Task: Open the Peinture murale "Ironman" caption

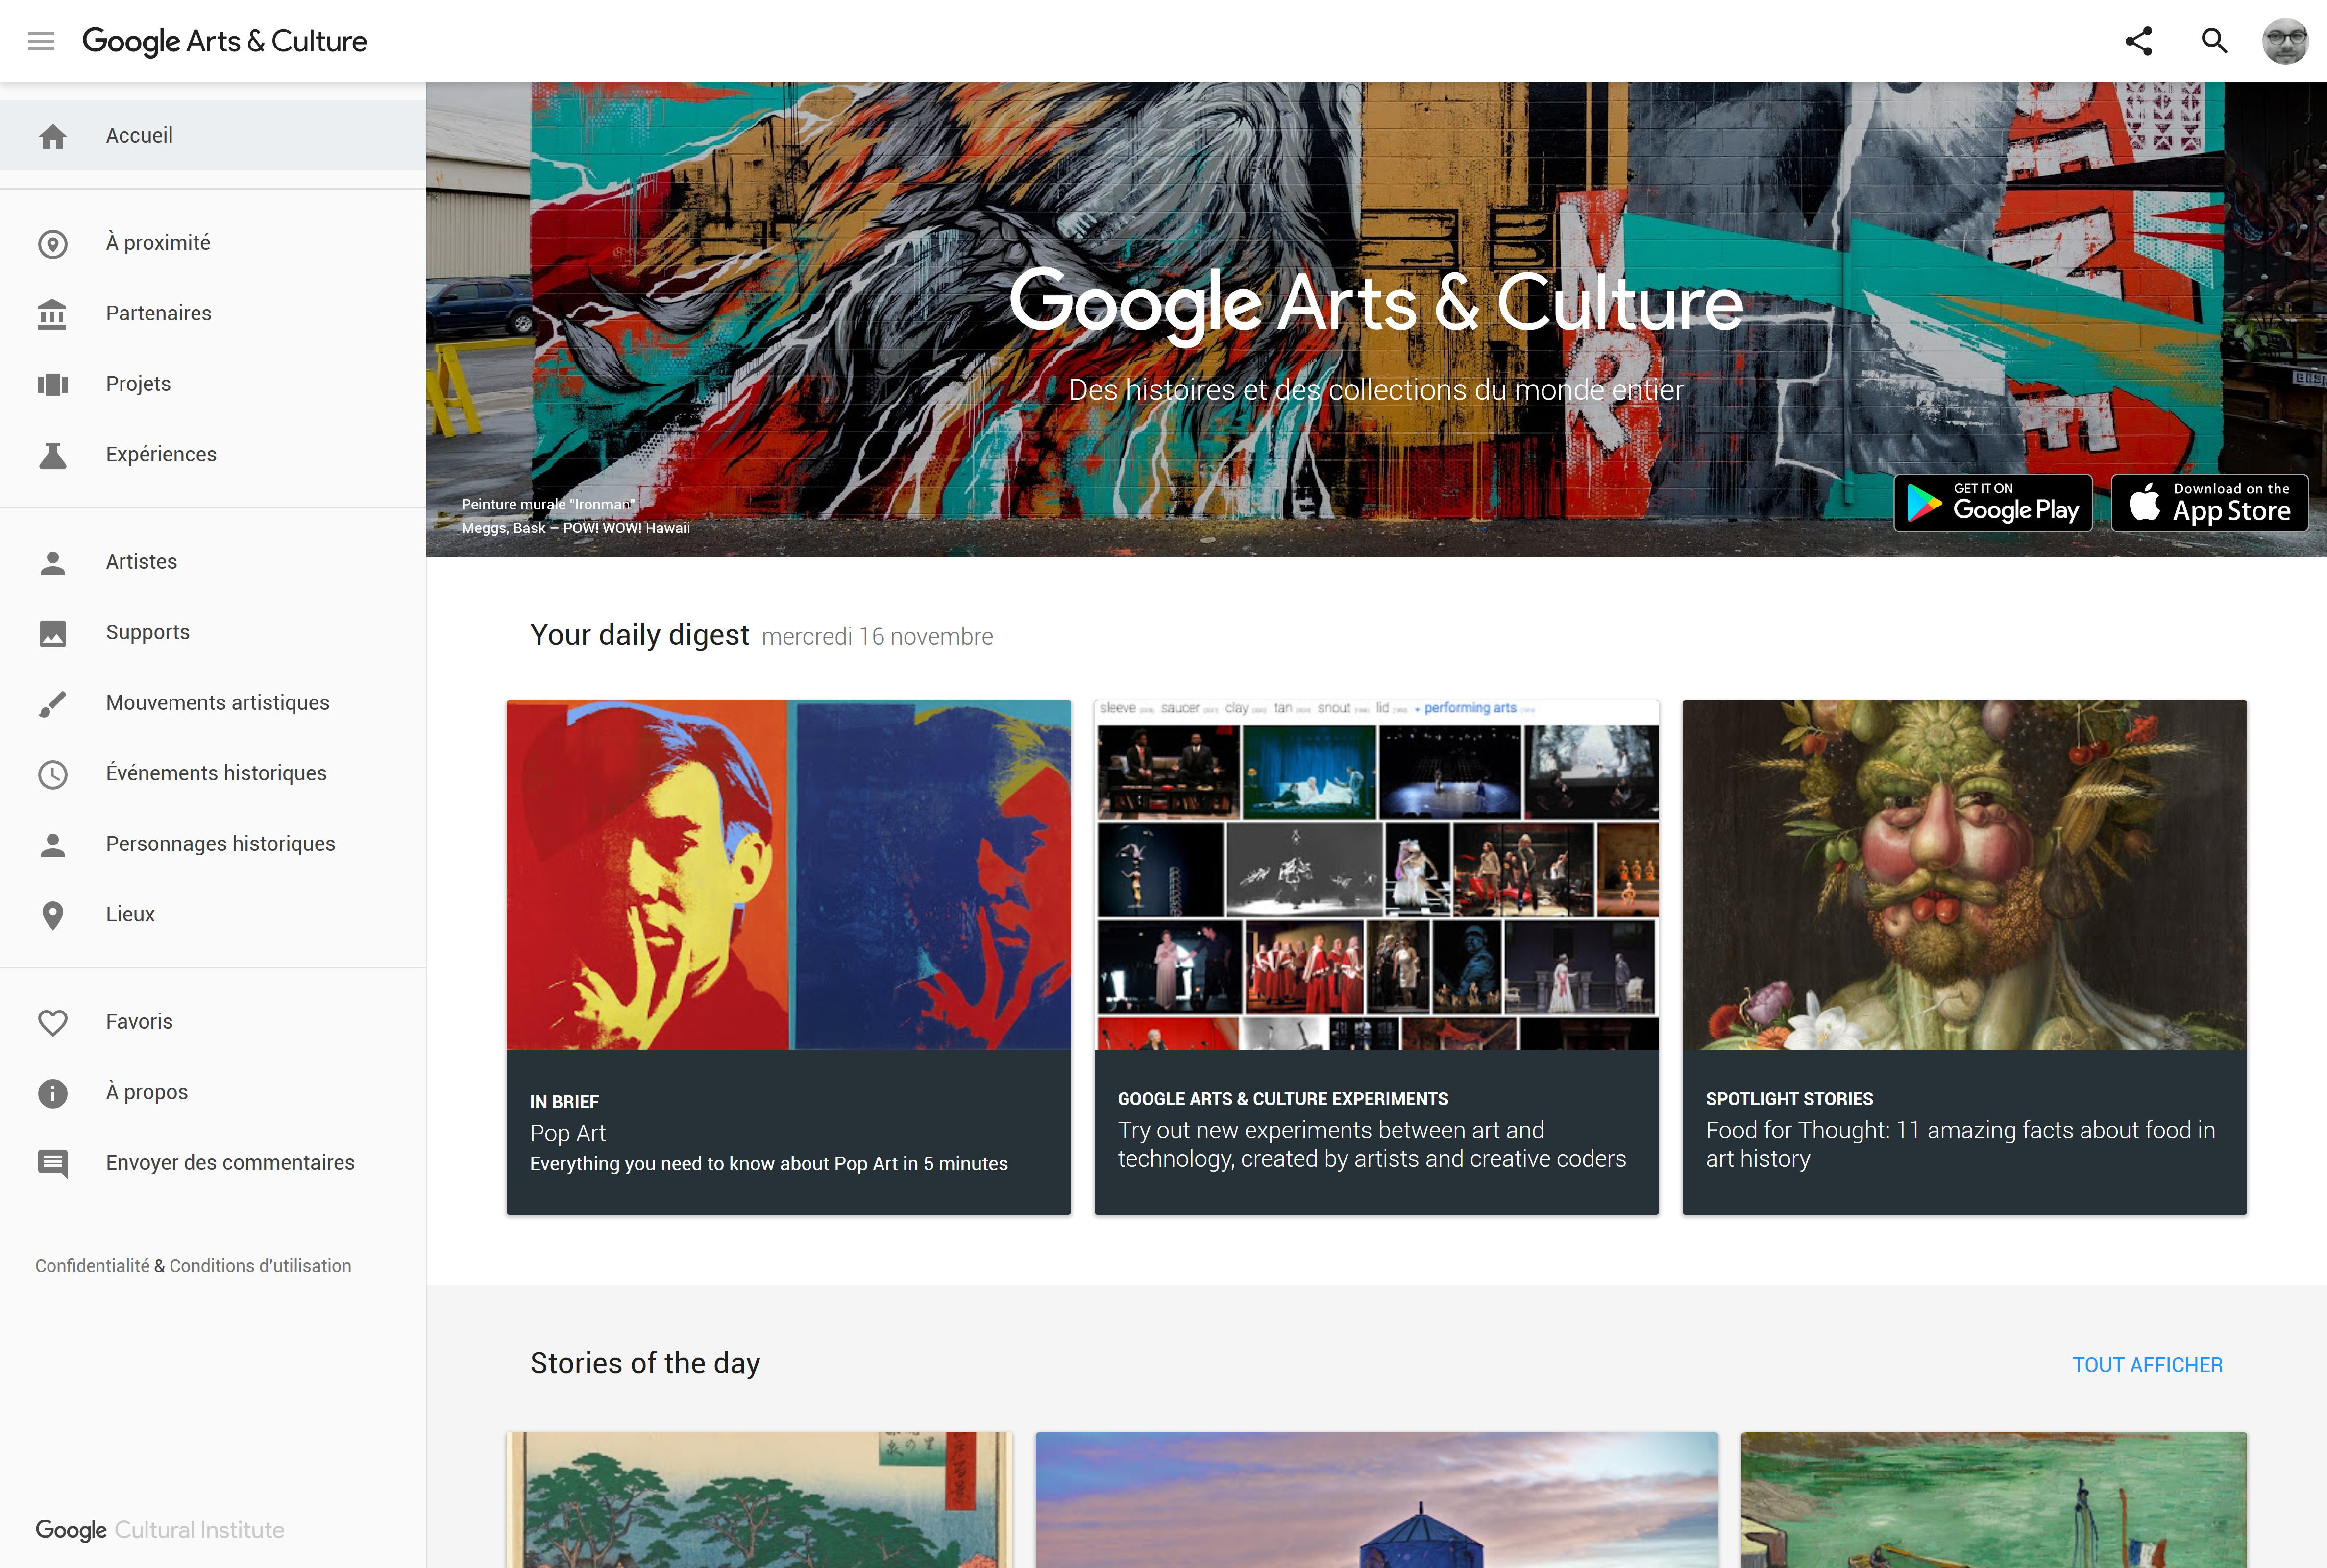Action: pyautogui.click(x=548, y=504)
